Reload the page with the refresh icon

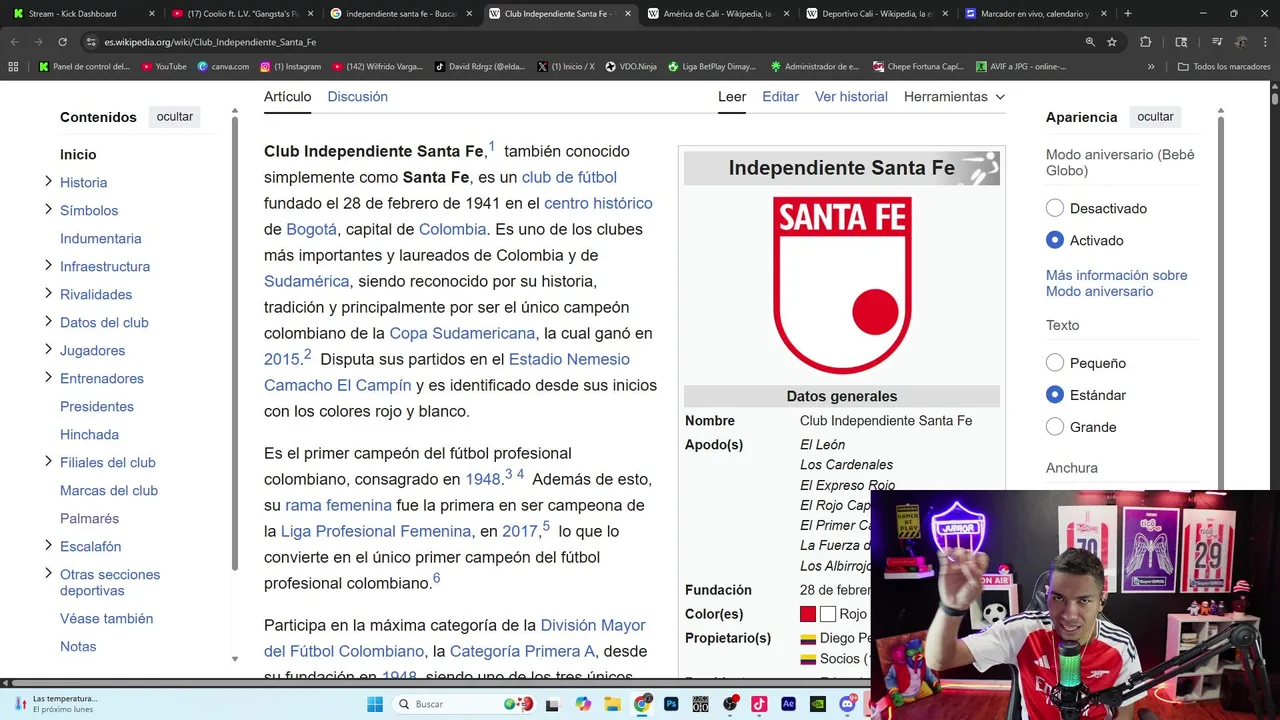coord(62,42)
